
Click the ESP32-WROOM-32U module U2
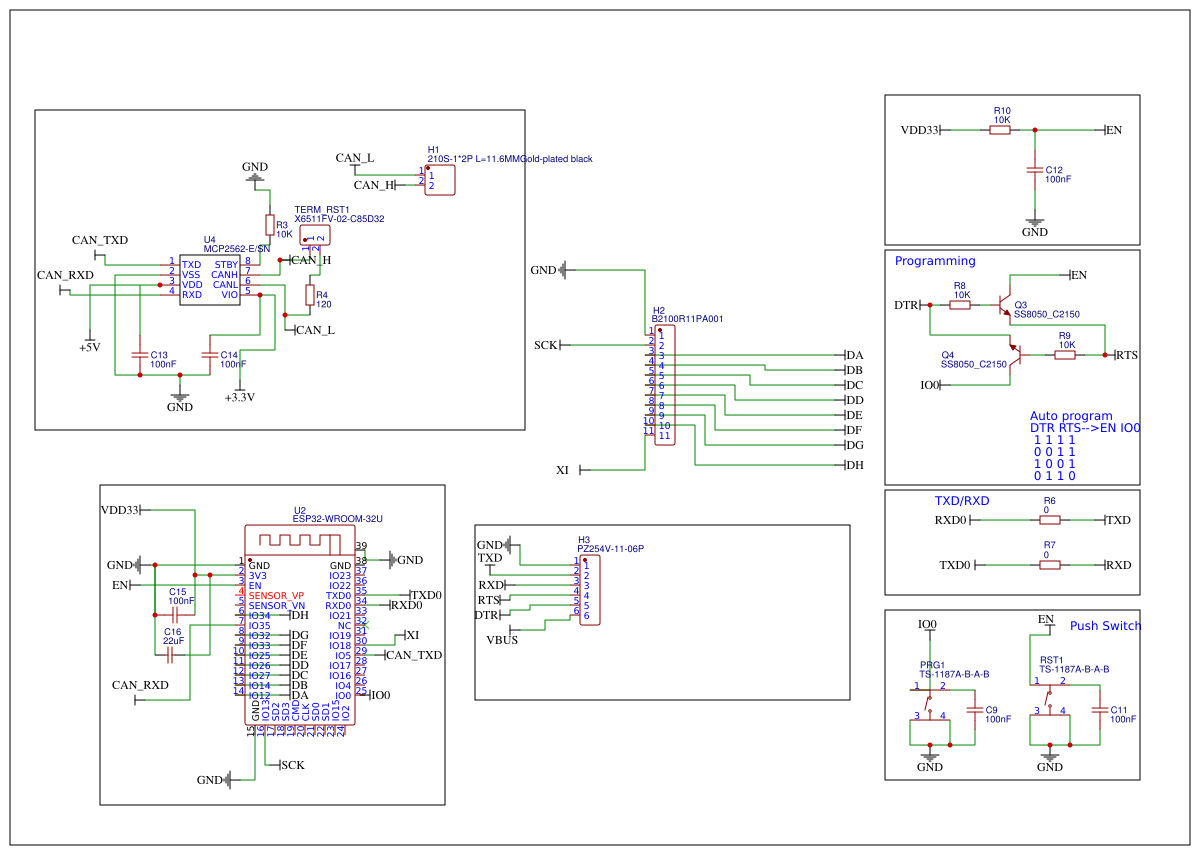pyautogui.click(x=299, y=625)
